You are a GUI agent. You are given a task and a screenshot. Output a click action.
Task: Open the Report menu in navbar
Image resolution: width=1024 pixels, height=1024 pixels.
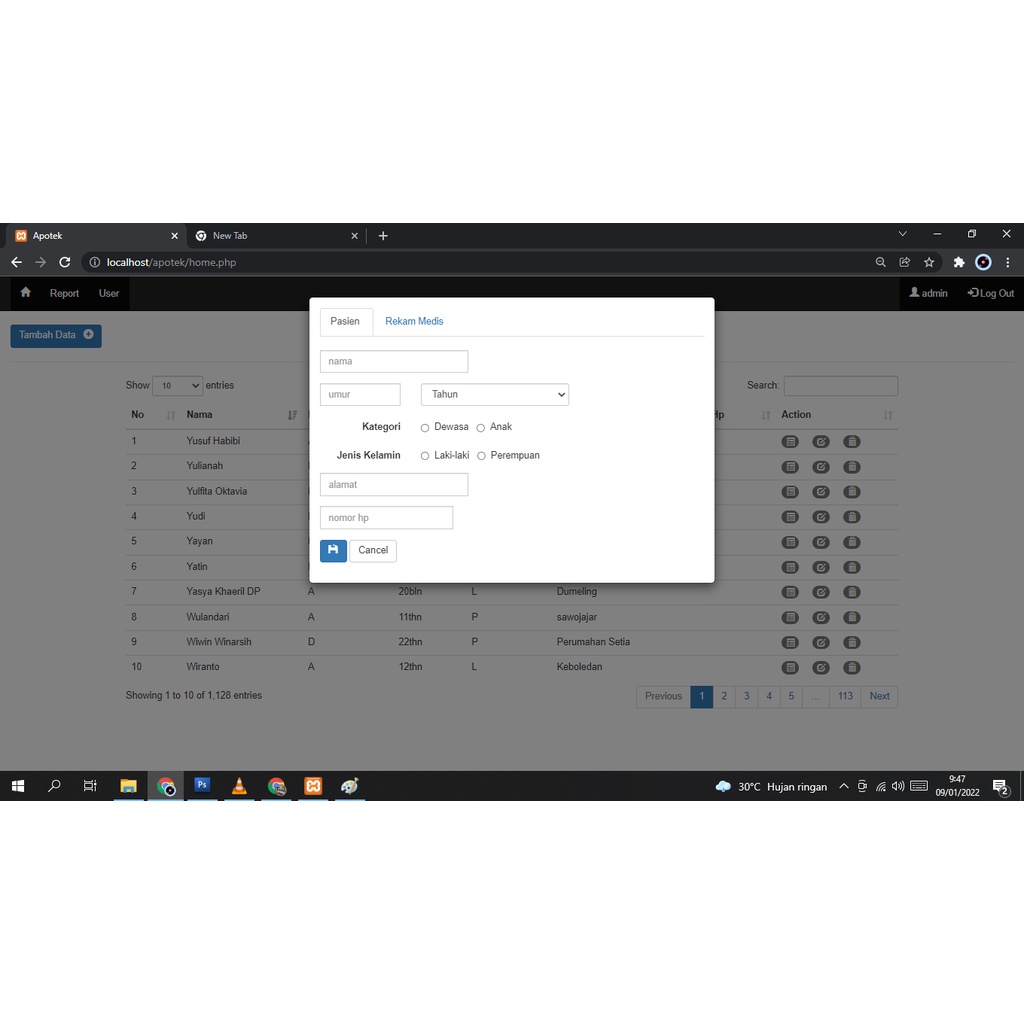tap(64, 293)
